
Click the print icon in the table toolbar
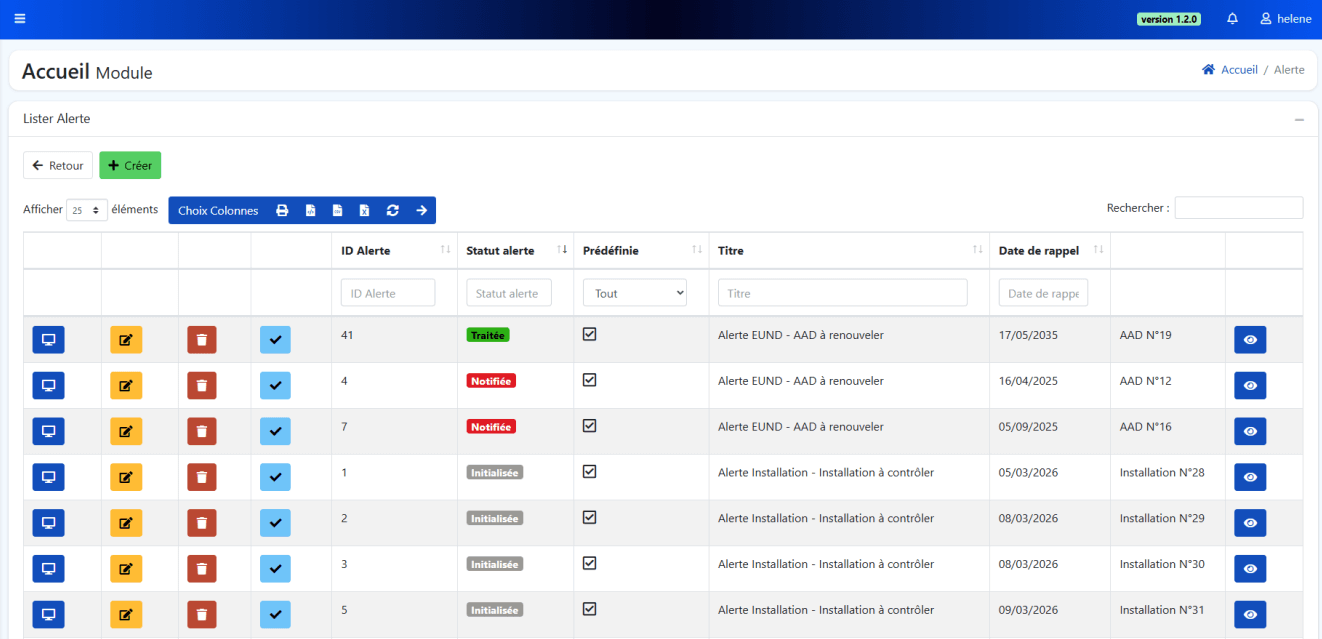click(282, 211)
